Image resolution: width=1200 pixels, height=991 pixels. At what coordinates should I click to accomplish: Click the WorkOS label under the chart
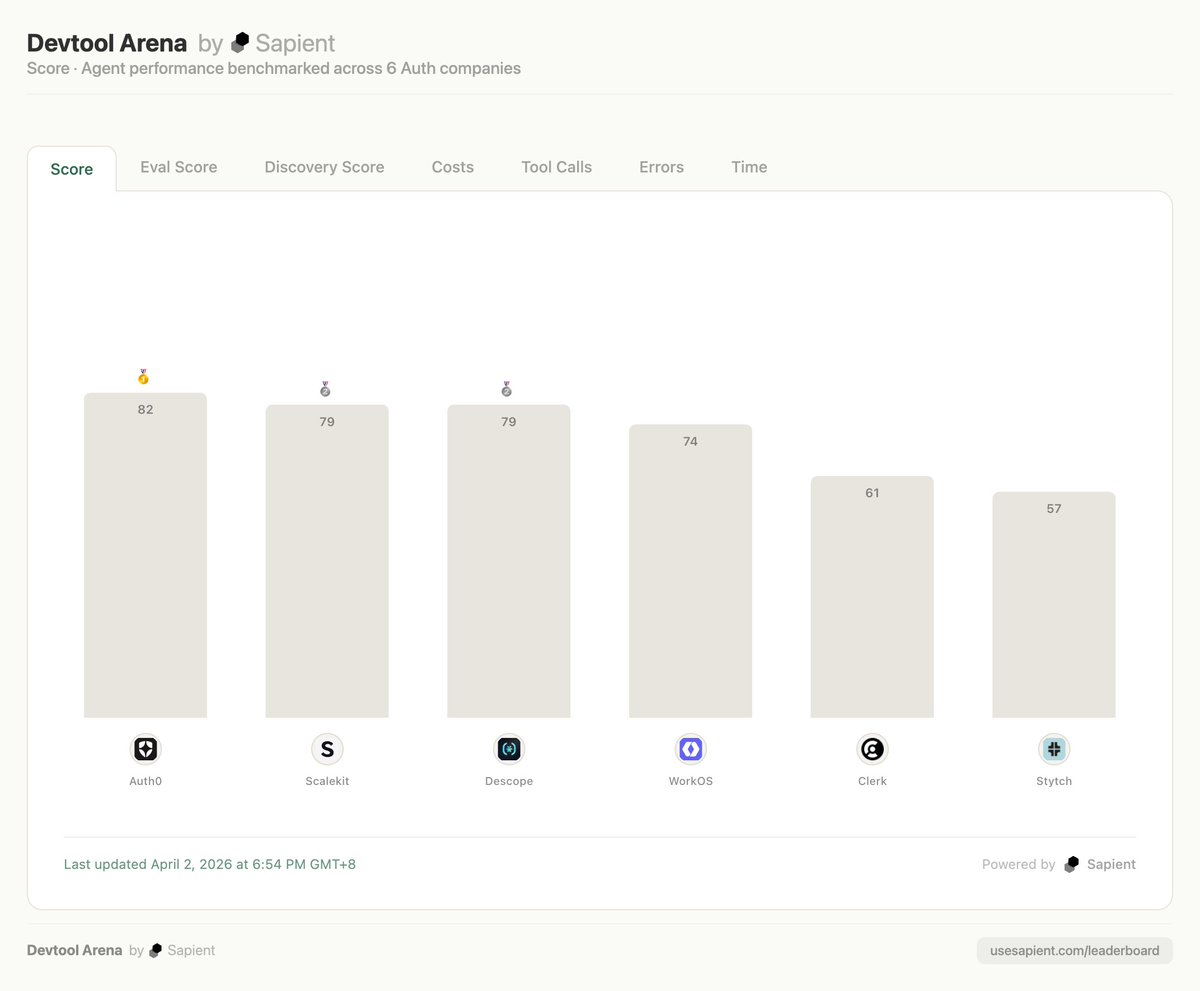(690, 781)
